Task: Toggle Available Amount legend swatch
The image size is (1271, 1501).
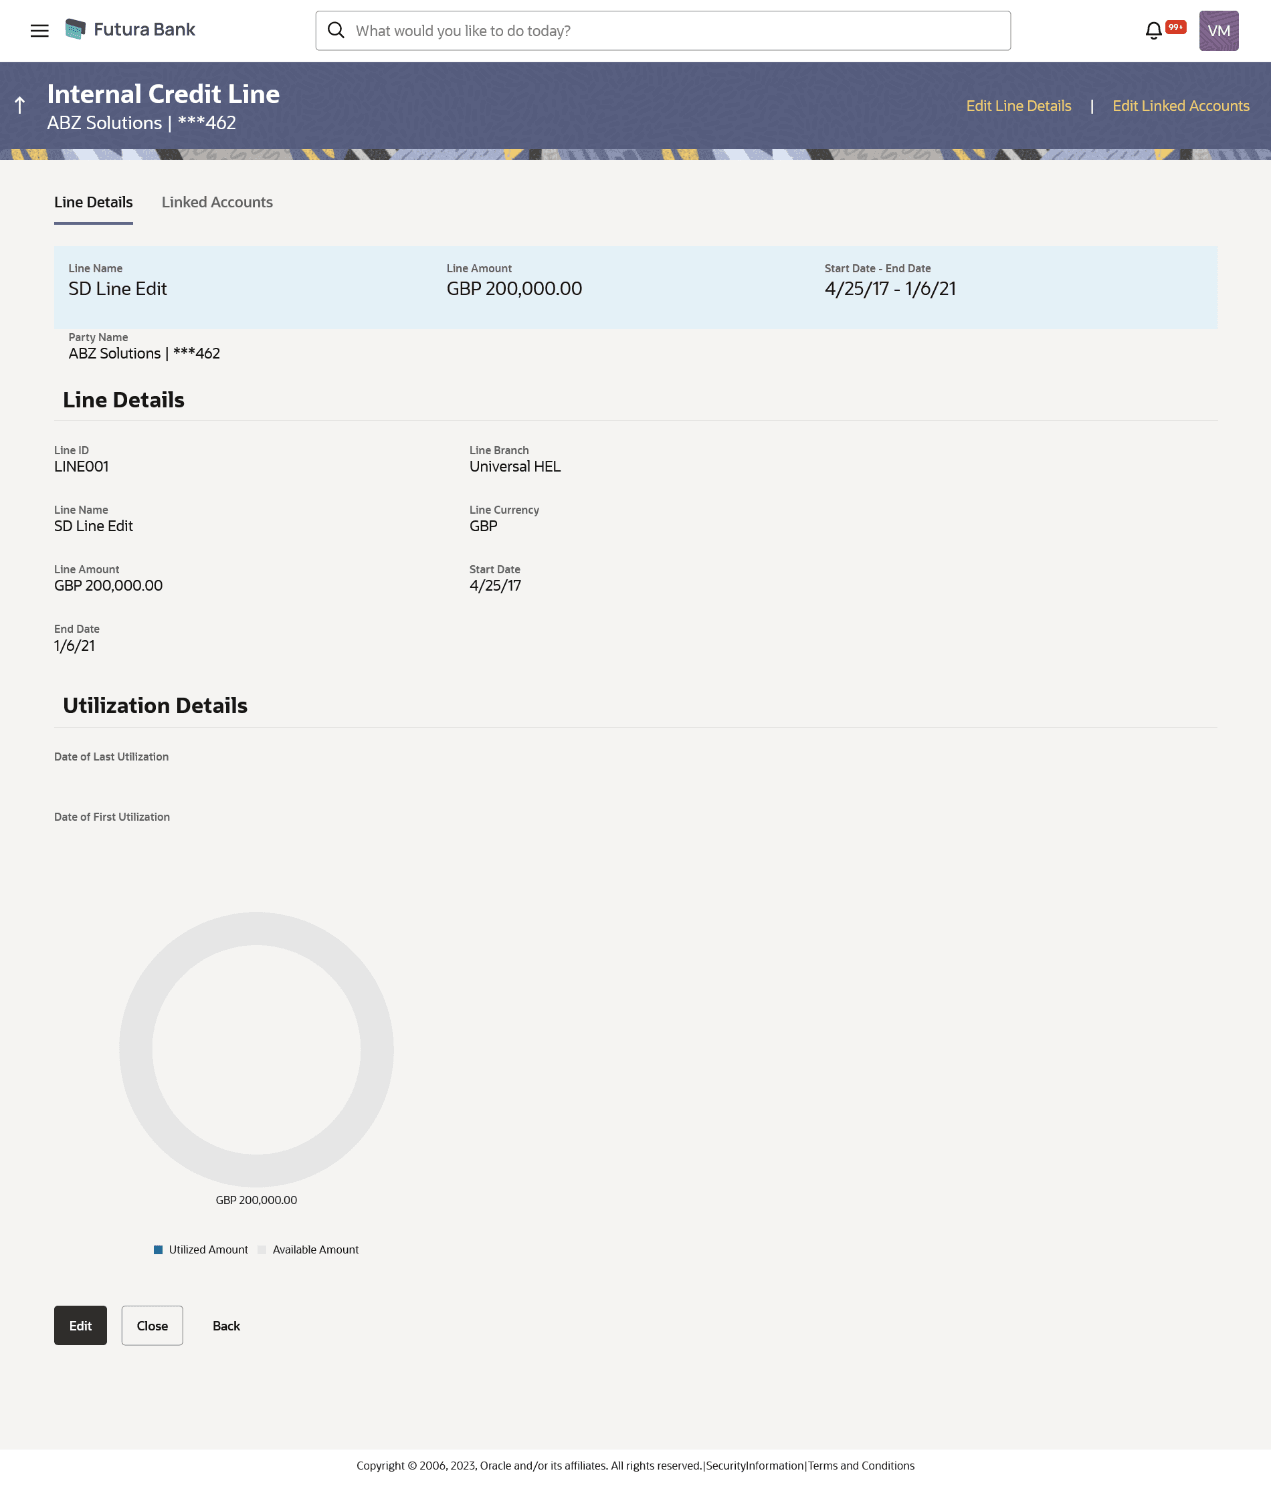Action: pyautogui.click(x=262, y=1250)
